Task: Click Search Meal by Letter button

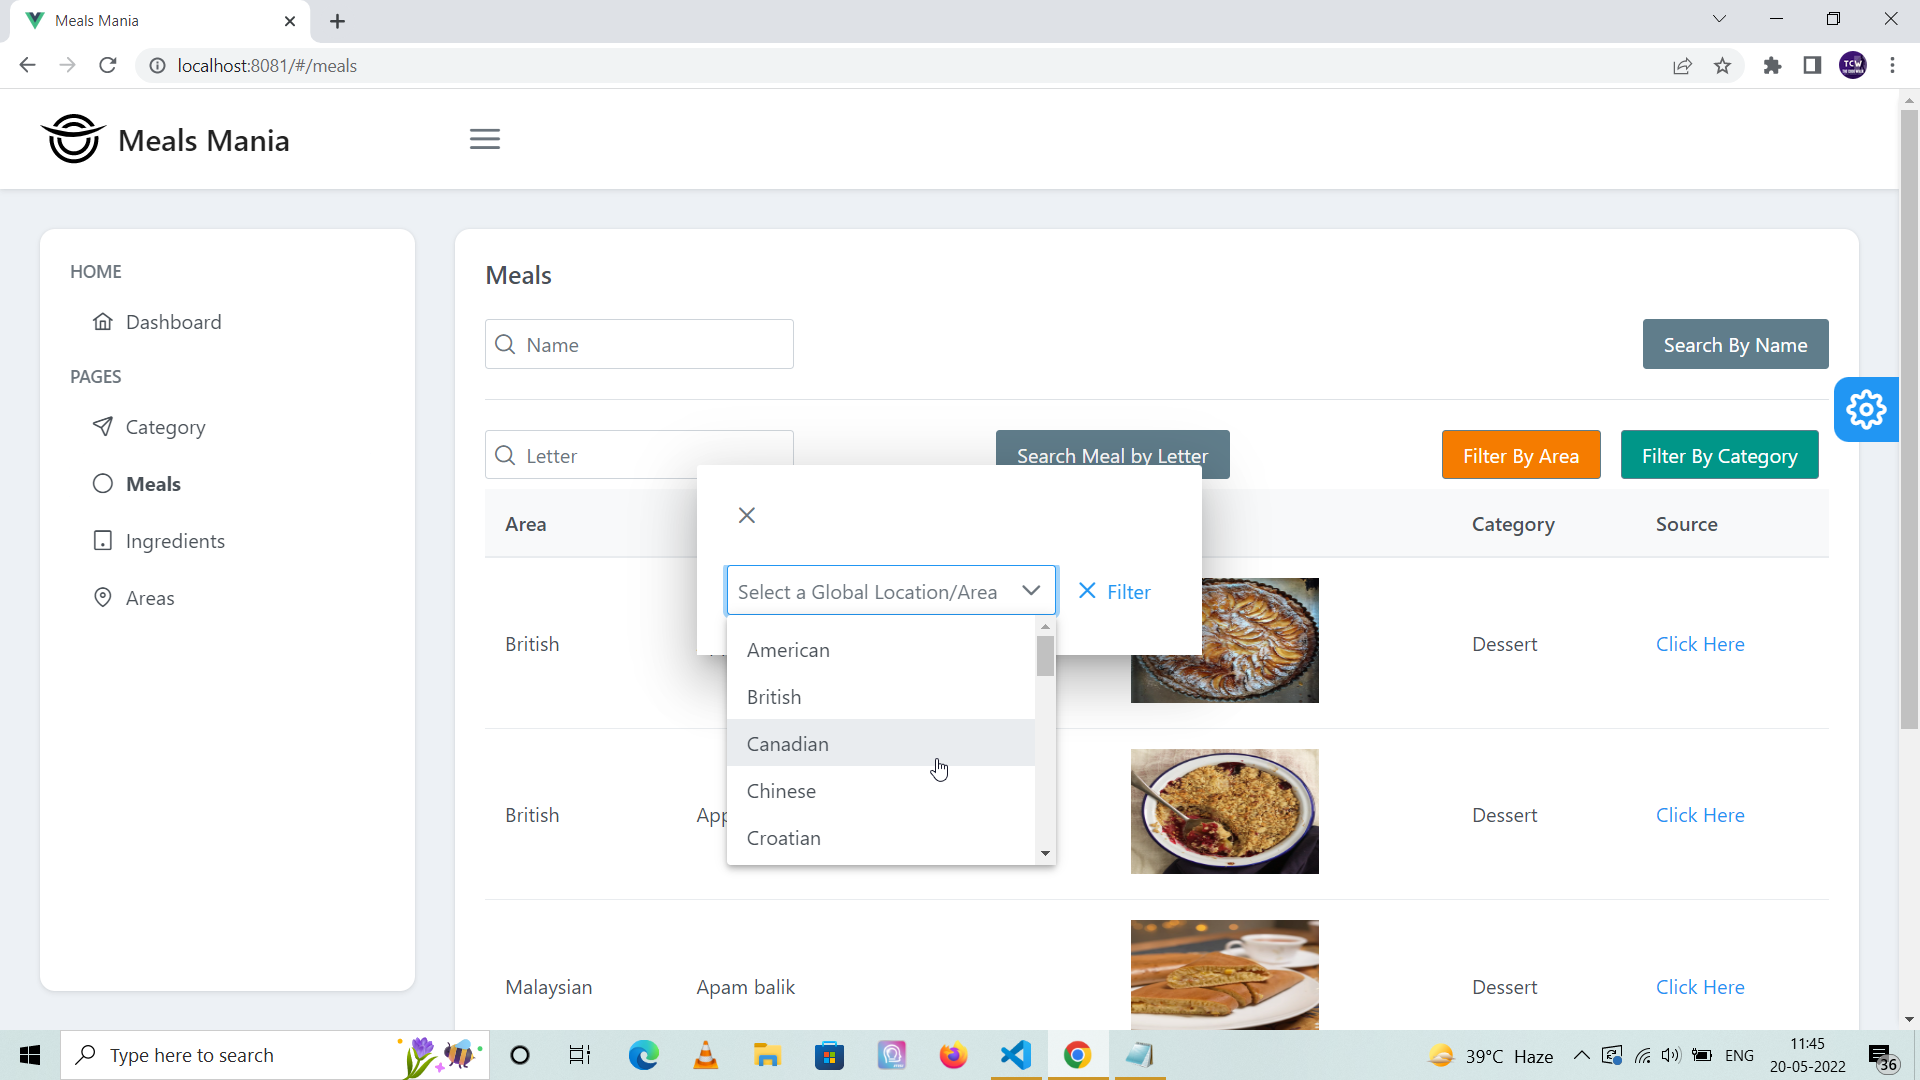Action: 1112,455
